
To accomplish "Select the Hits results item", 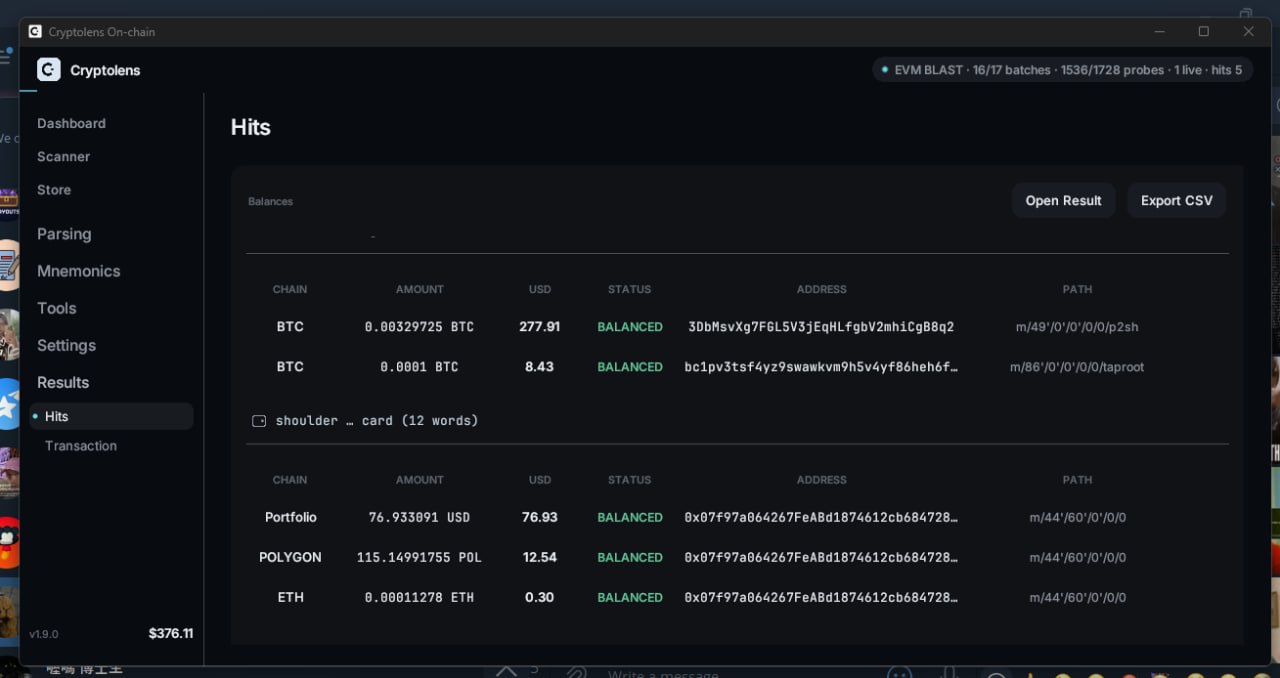I will 111,416.
